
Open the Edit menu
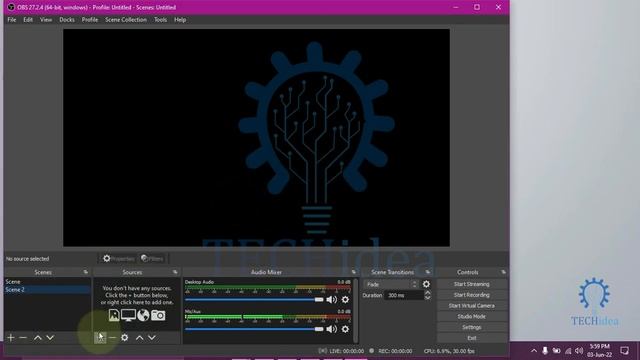click(28, 20)
